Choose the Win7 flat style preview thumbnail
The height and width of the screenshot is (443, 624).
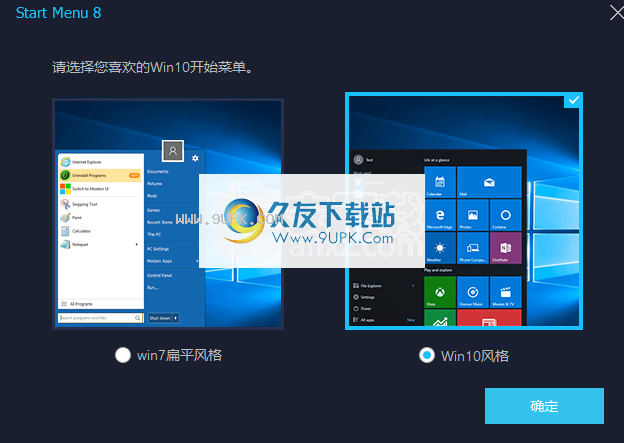(x=168, y=214)
